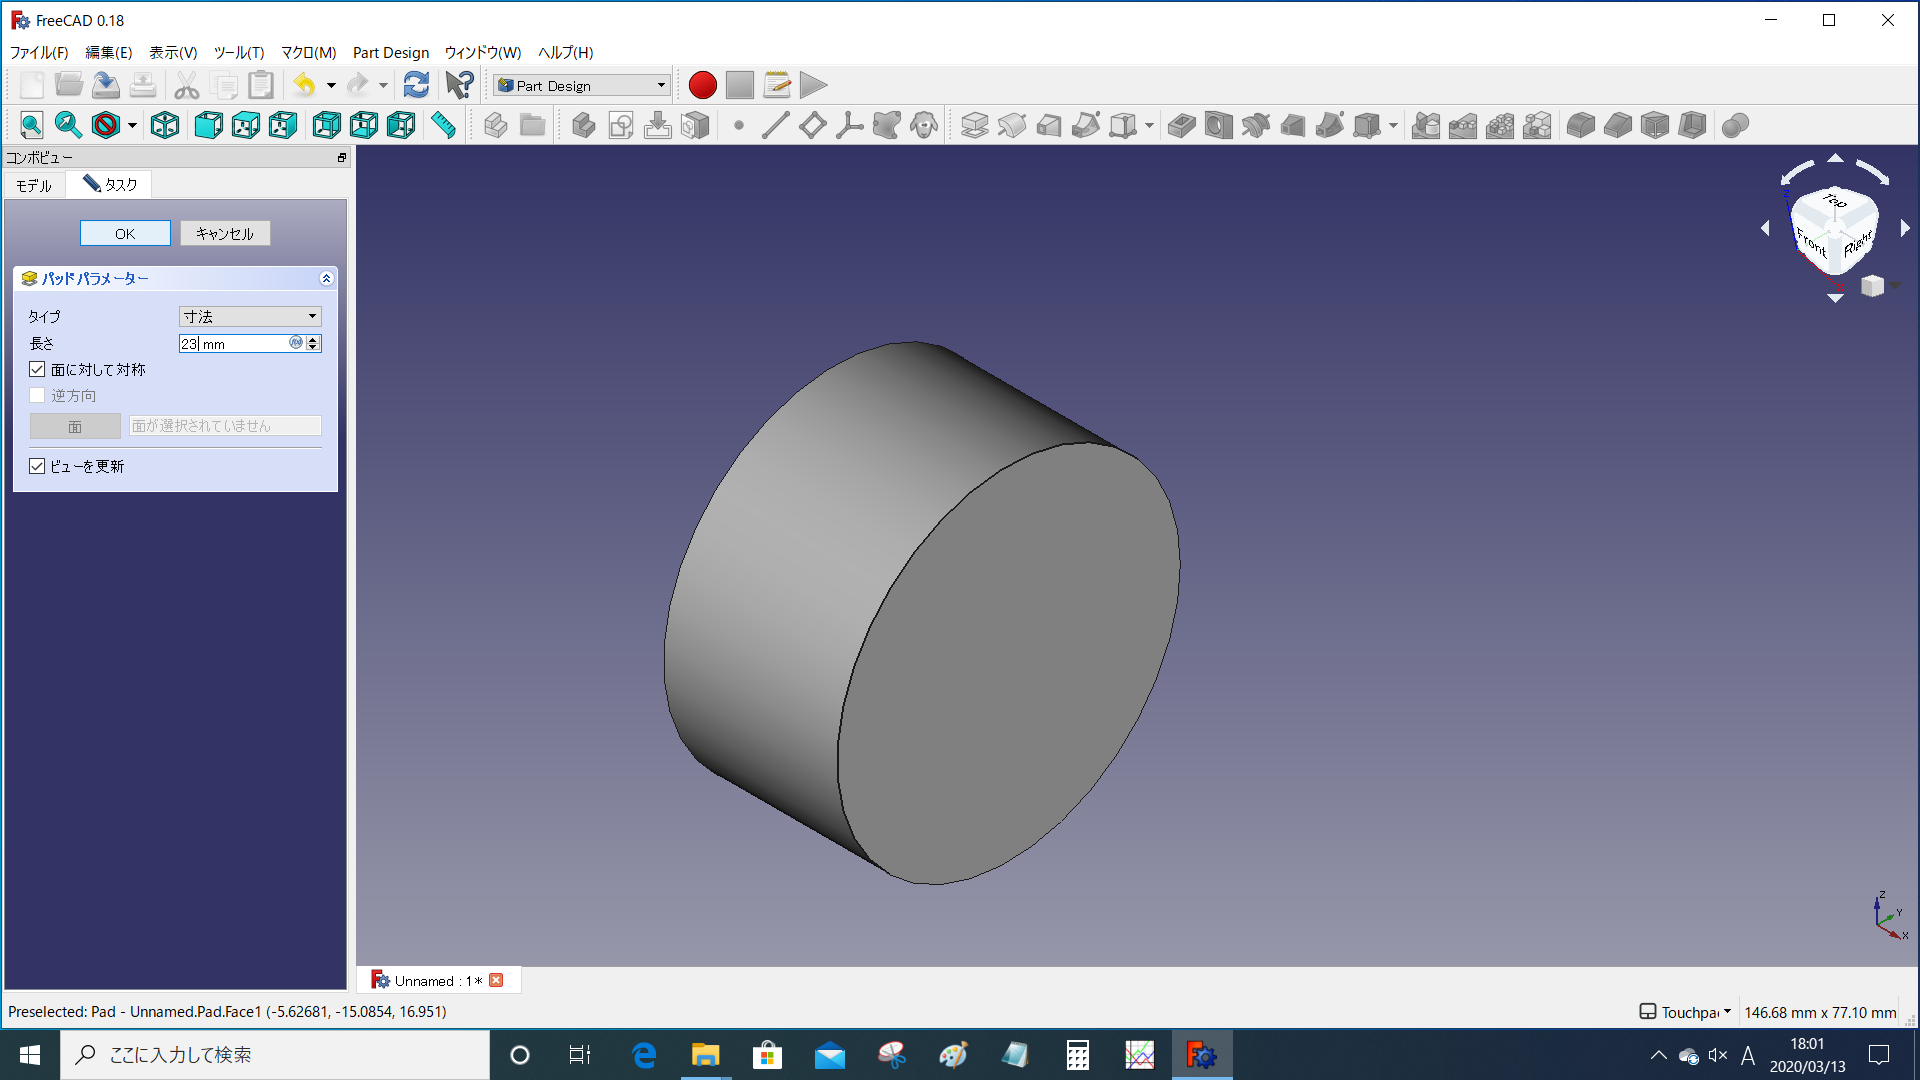Open Microsoft Edge from the taskbar

coord(644,1055)
